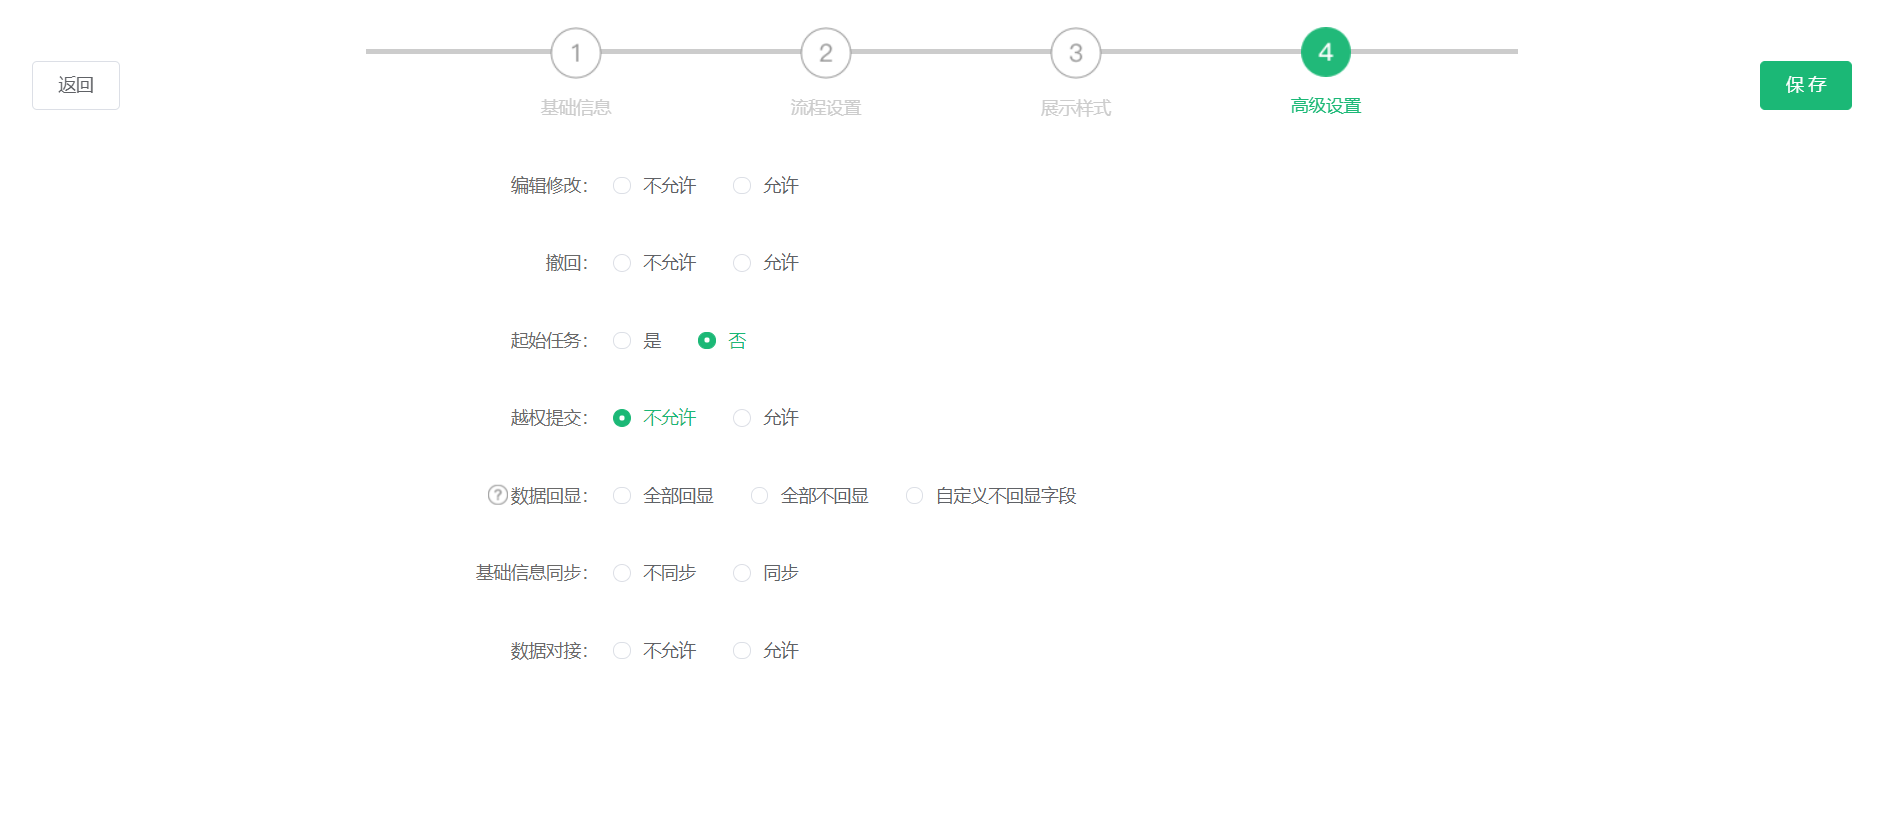
Task: Click the help icon beside 数据回显
Action: [497, 495]
